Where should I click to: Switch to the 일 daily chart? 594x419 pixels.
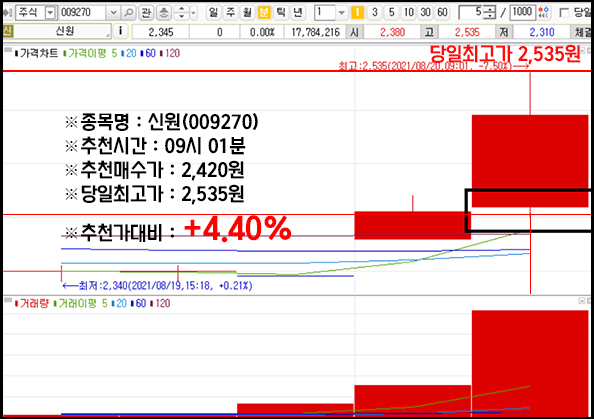(213, 13)
